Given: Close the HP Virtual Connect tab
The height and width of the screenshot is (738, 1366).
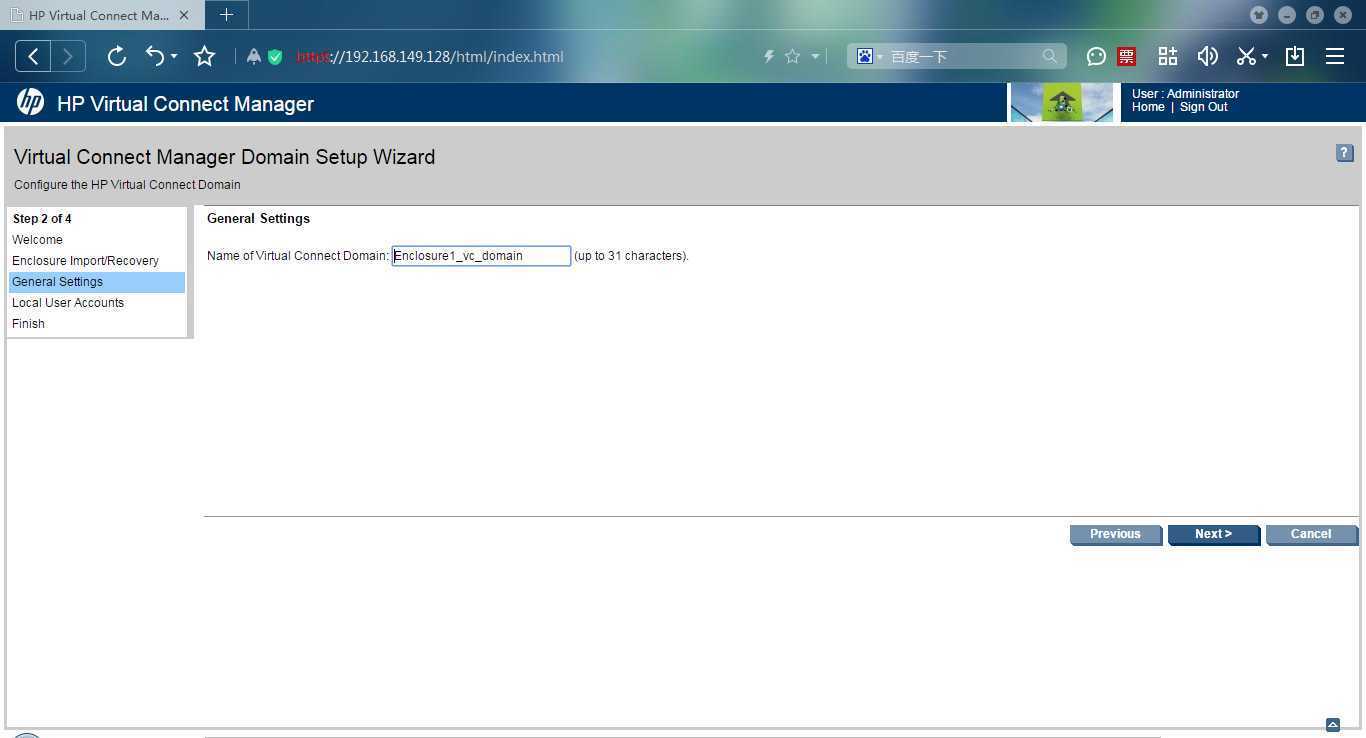Looking at the screenshot, I should (184, 15).
